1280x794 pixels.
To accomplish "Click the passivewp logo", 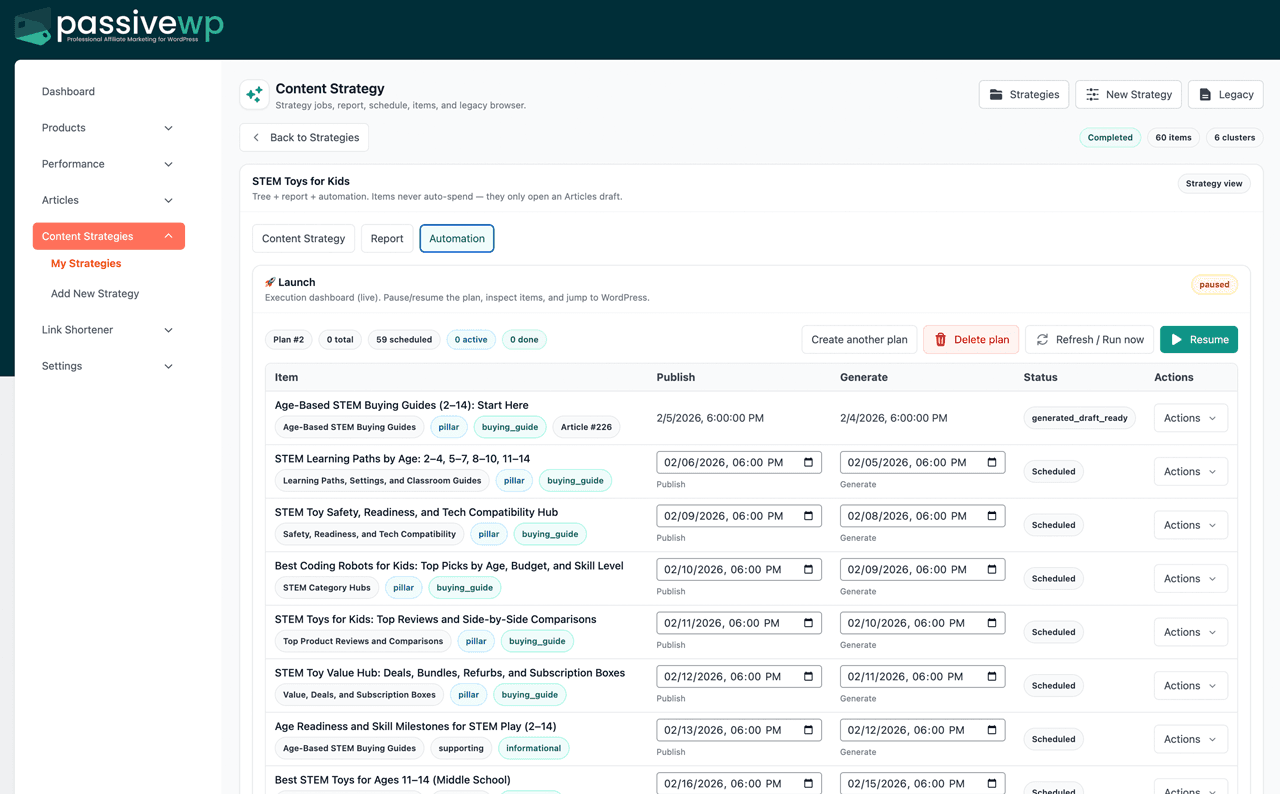I will [x=115, y=25].
